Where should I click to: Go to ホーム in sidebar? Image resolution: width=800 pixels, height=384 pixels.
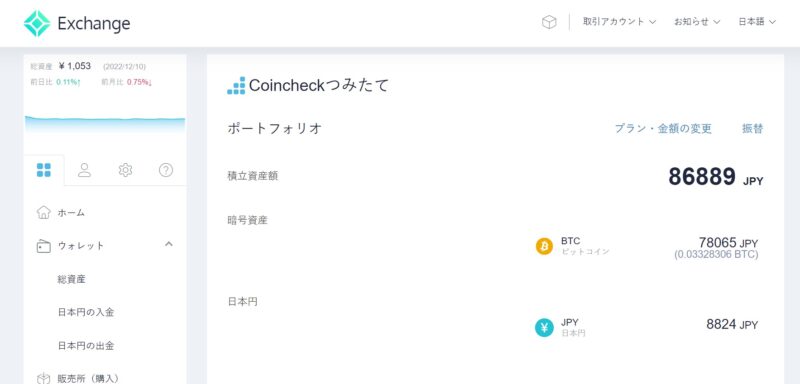click(x=71, y=213)
